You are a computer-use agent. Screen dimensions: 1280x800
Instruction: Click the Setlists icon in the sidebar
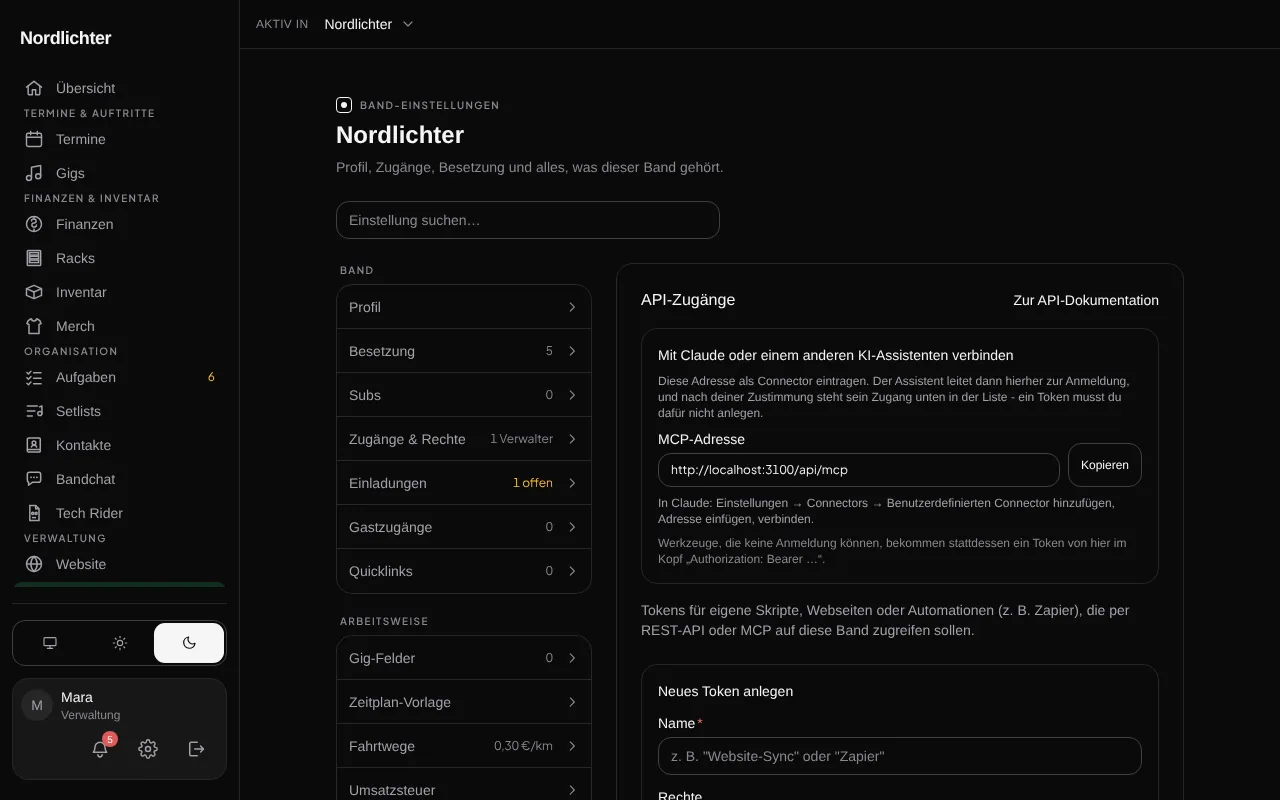(34, 411)
